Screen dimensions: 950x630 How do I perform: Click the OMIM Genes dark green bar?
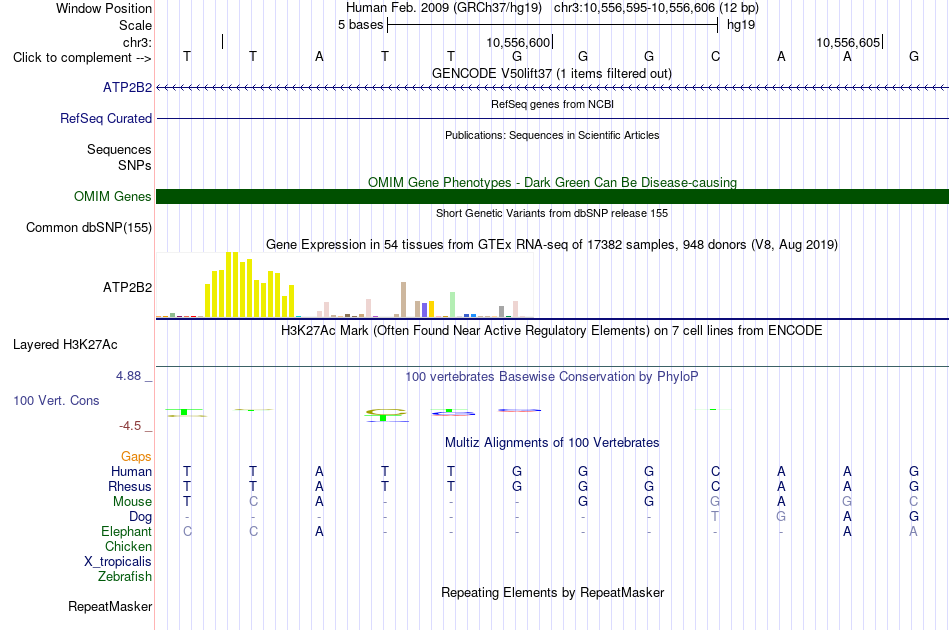552,196
